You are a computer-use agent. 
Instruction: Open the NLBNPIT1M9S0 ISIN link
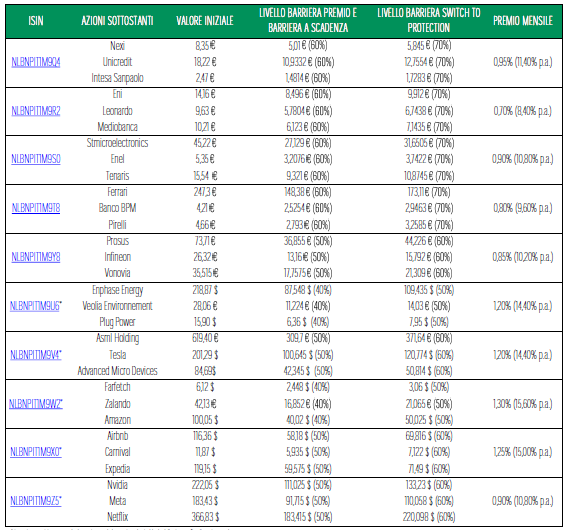click(x=36, y=159)
